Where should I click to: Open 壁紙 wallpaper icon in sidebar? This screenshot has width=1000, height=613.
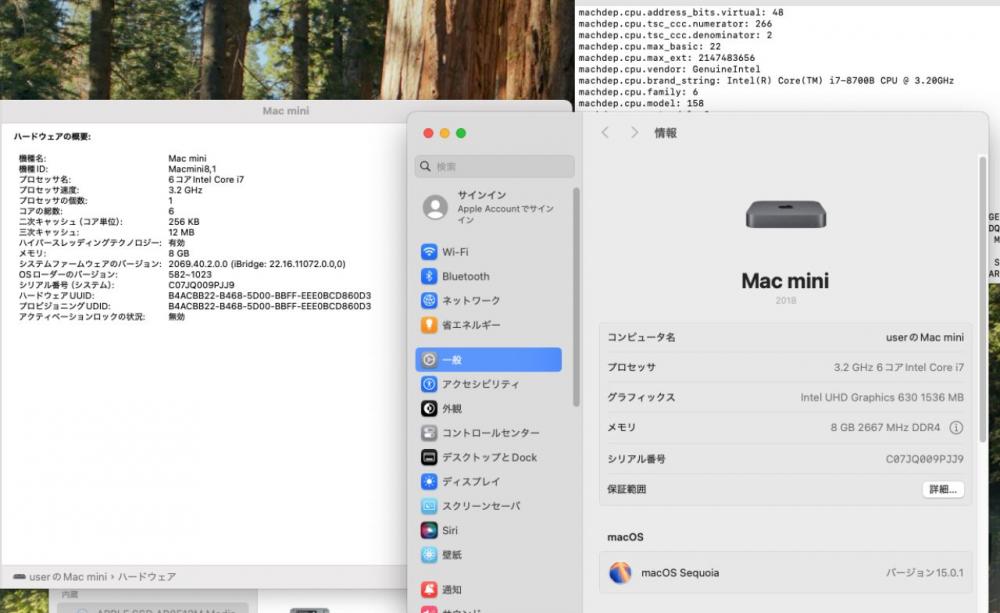429,555
